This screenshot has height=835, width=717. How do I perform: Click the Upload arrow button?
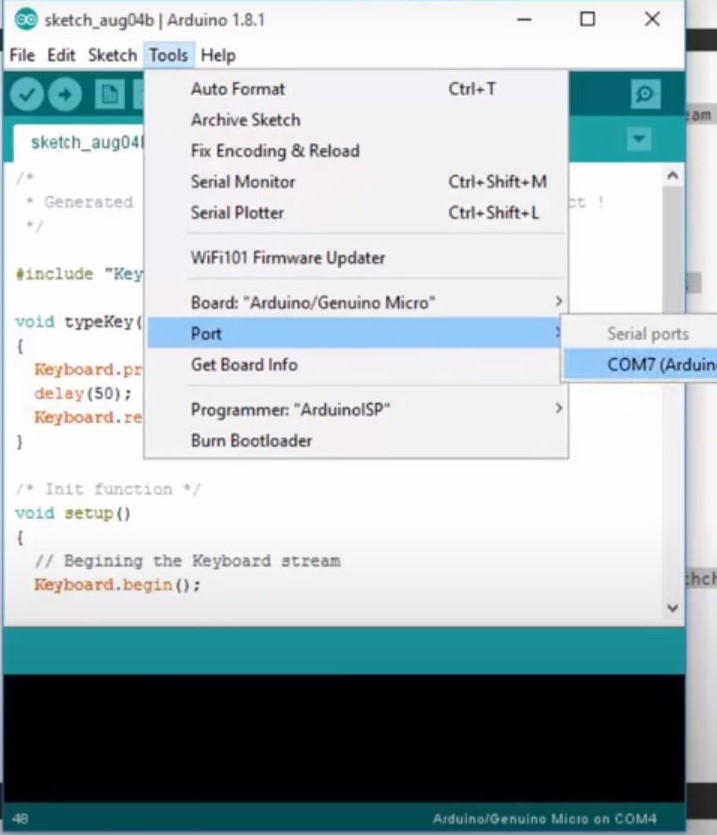[65, 94]
